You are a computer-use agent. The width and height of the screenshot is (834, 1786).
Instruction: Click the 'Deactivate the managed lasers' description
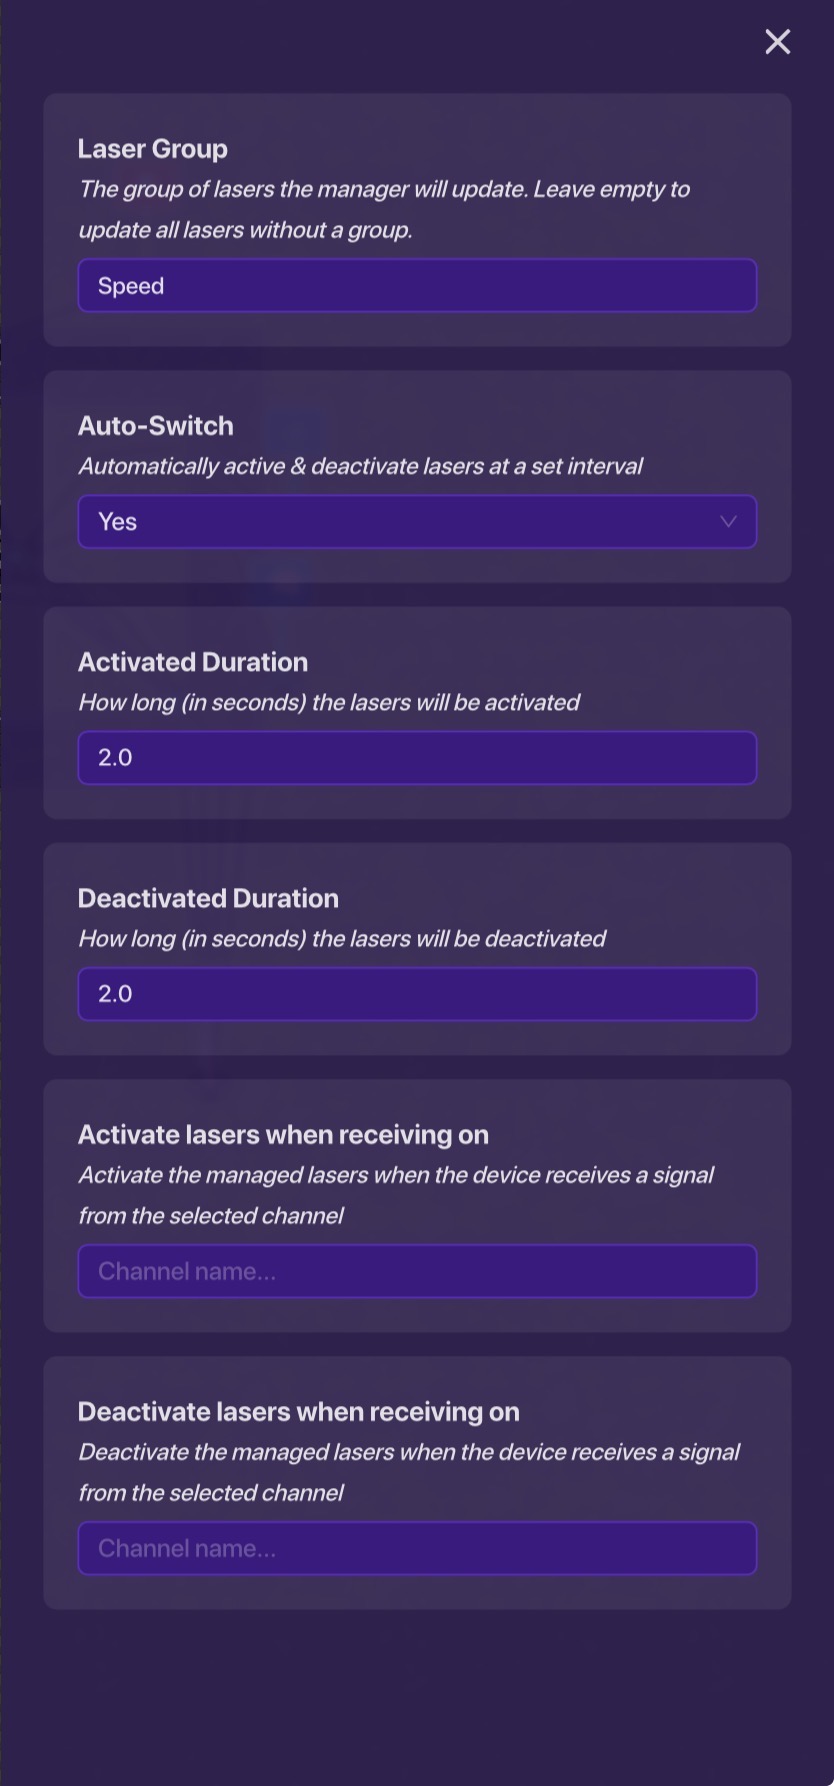click(409, 1472)
